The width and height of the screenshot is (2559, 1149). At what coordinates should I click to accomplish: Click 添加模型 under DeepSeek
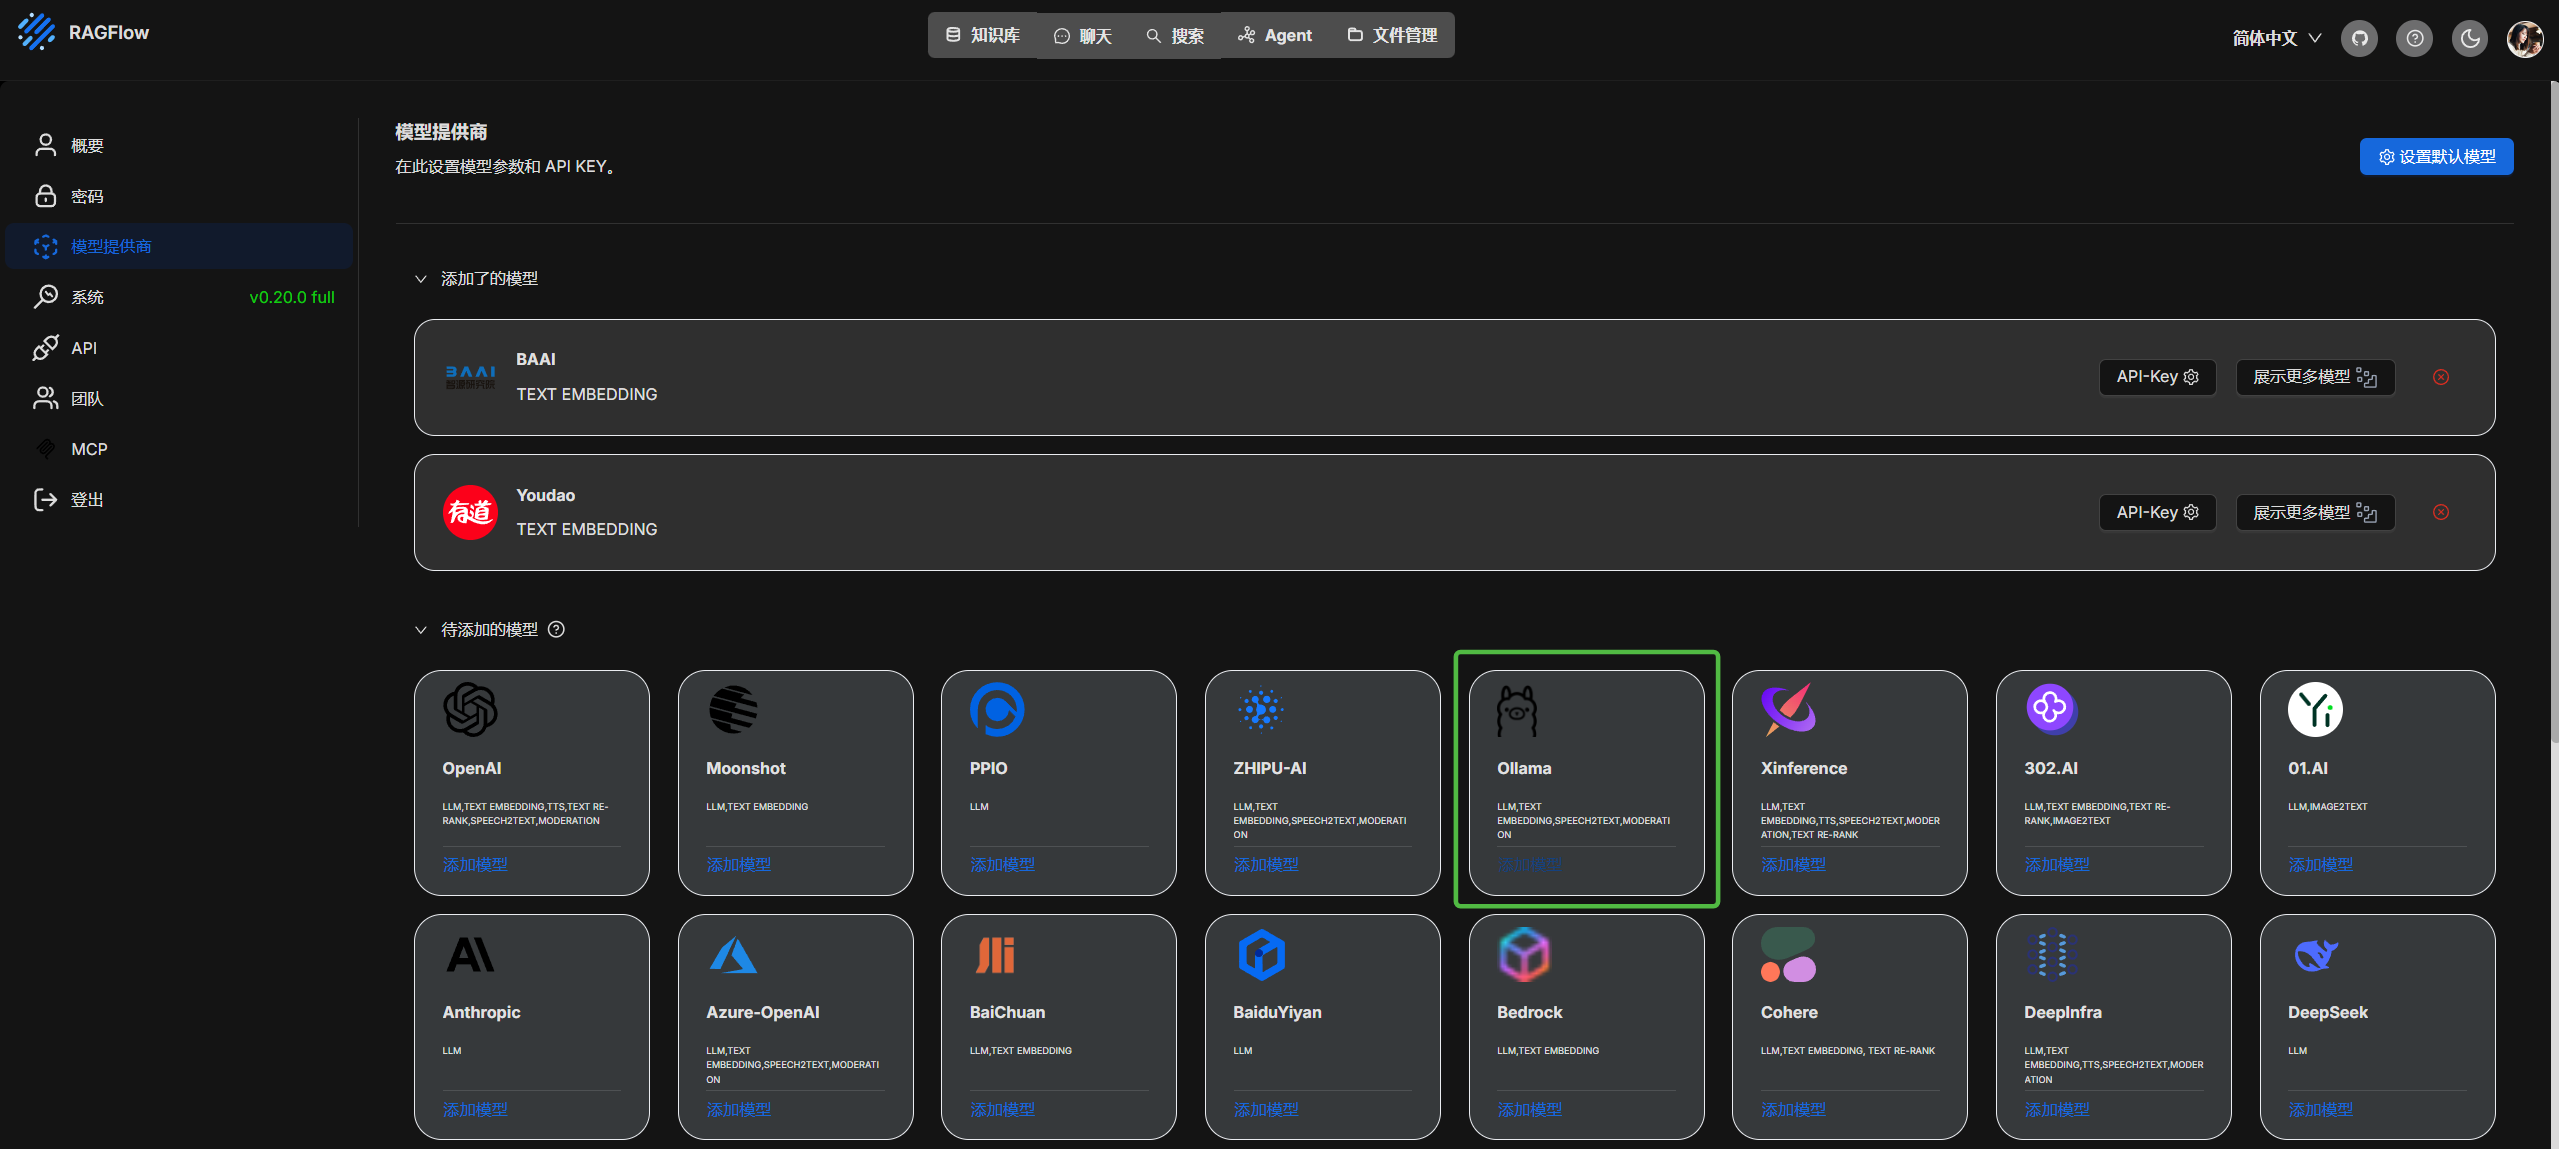tap(2321, 1109)
